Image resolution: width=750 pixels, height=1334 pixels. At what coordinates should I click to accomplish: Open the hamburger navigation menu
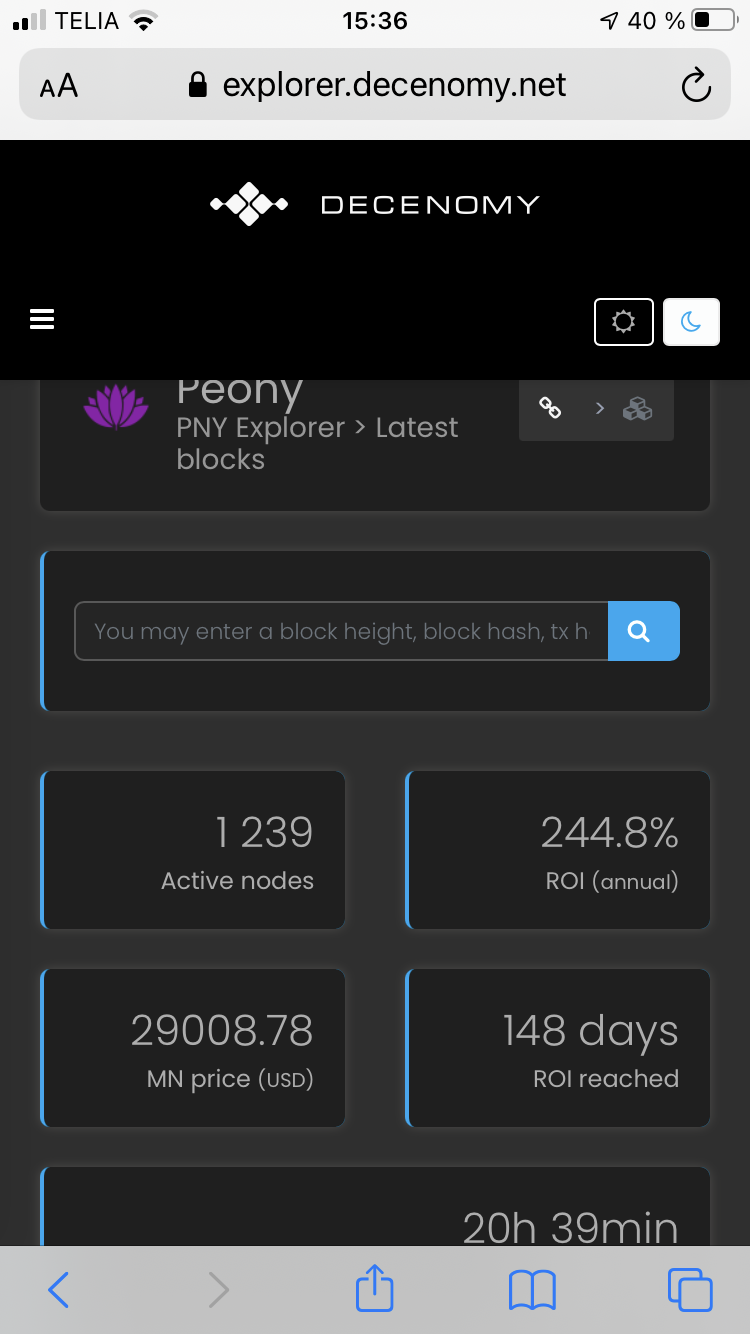tap(42, 319)
